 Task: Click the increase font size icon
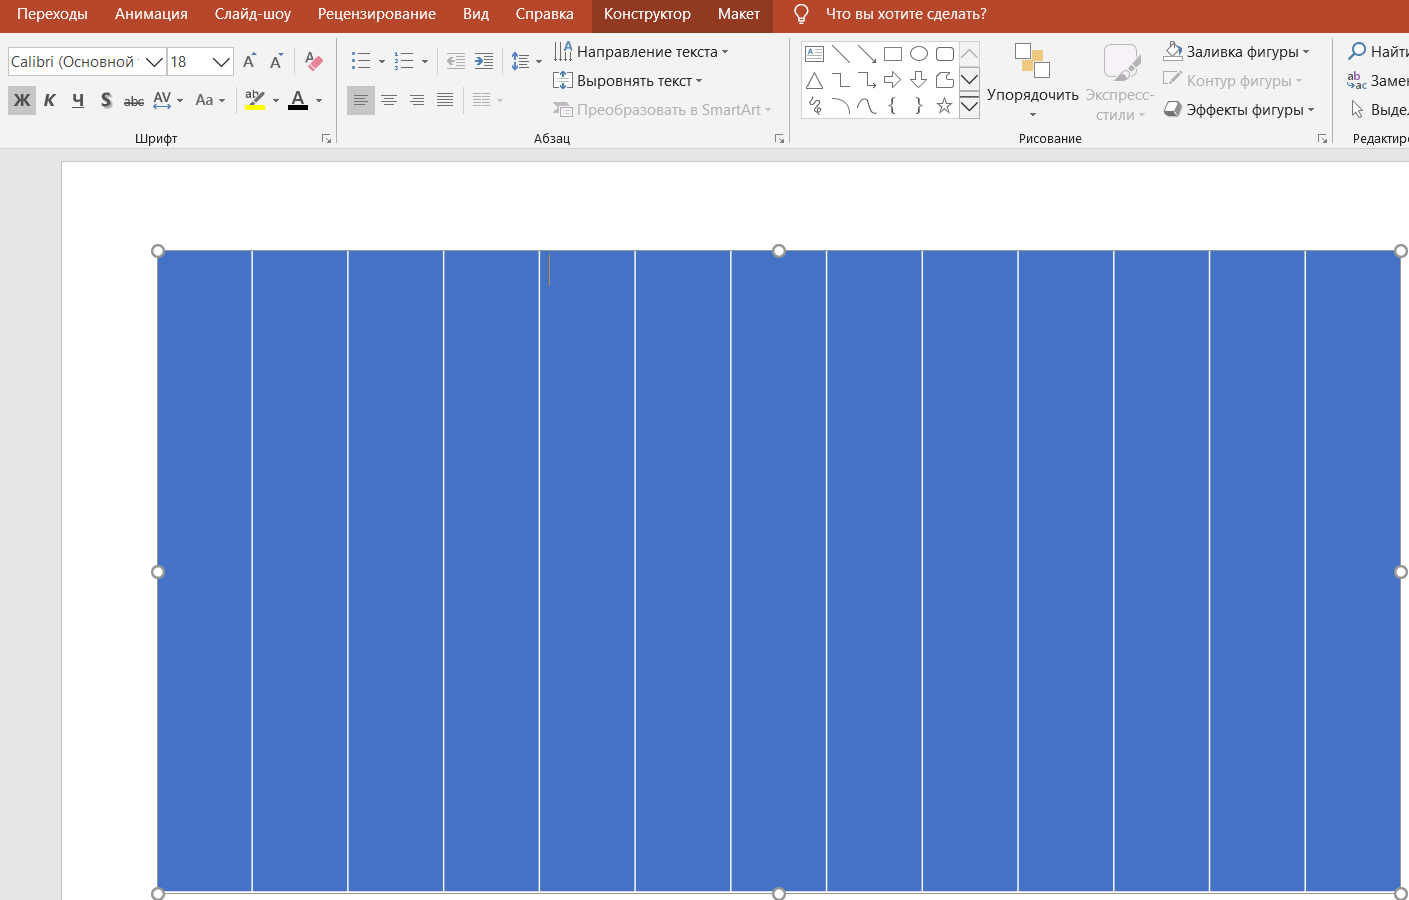point(250,62)
